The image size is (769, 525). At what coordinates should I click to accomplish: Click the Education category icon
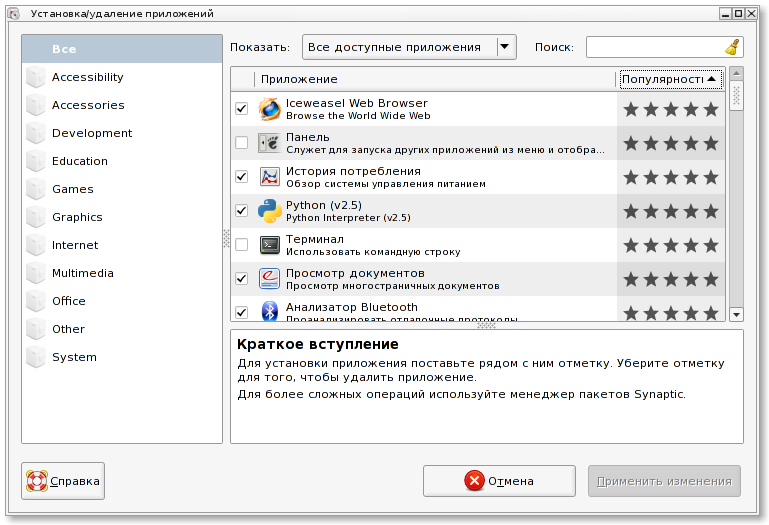[x=36, y=161]
